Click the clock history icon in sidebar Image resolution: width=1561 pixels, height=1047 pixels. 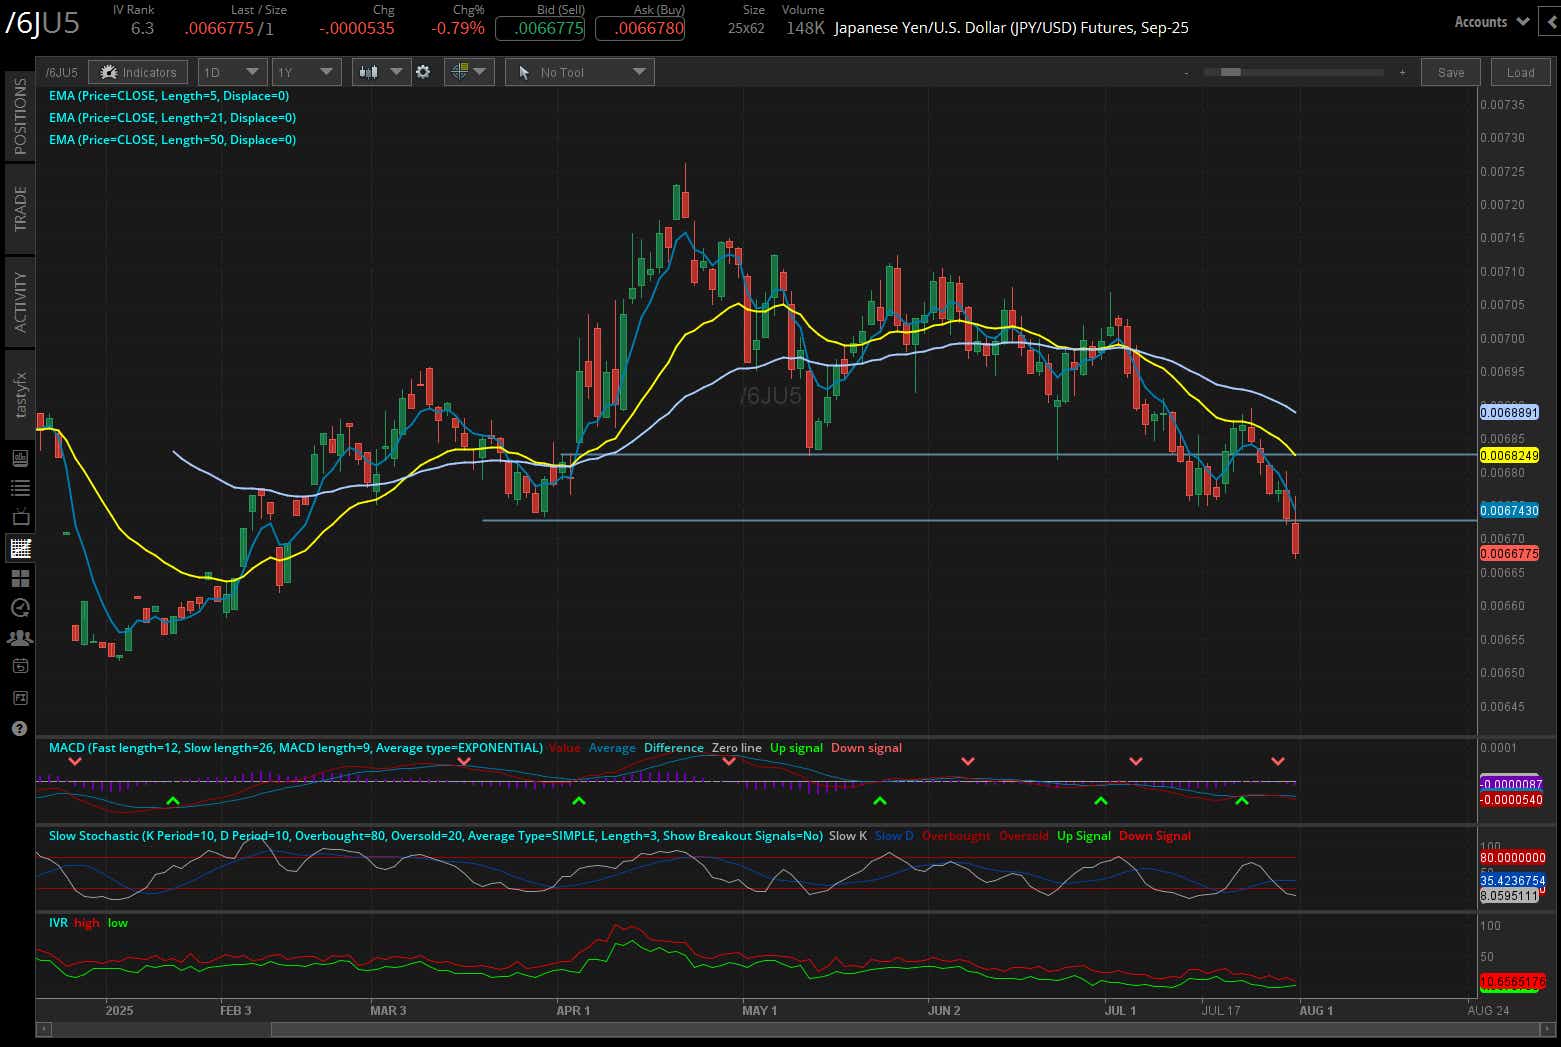[19, 608]
